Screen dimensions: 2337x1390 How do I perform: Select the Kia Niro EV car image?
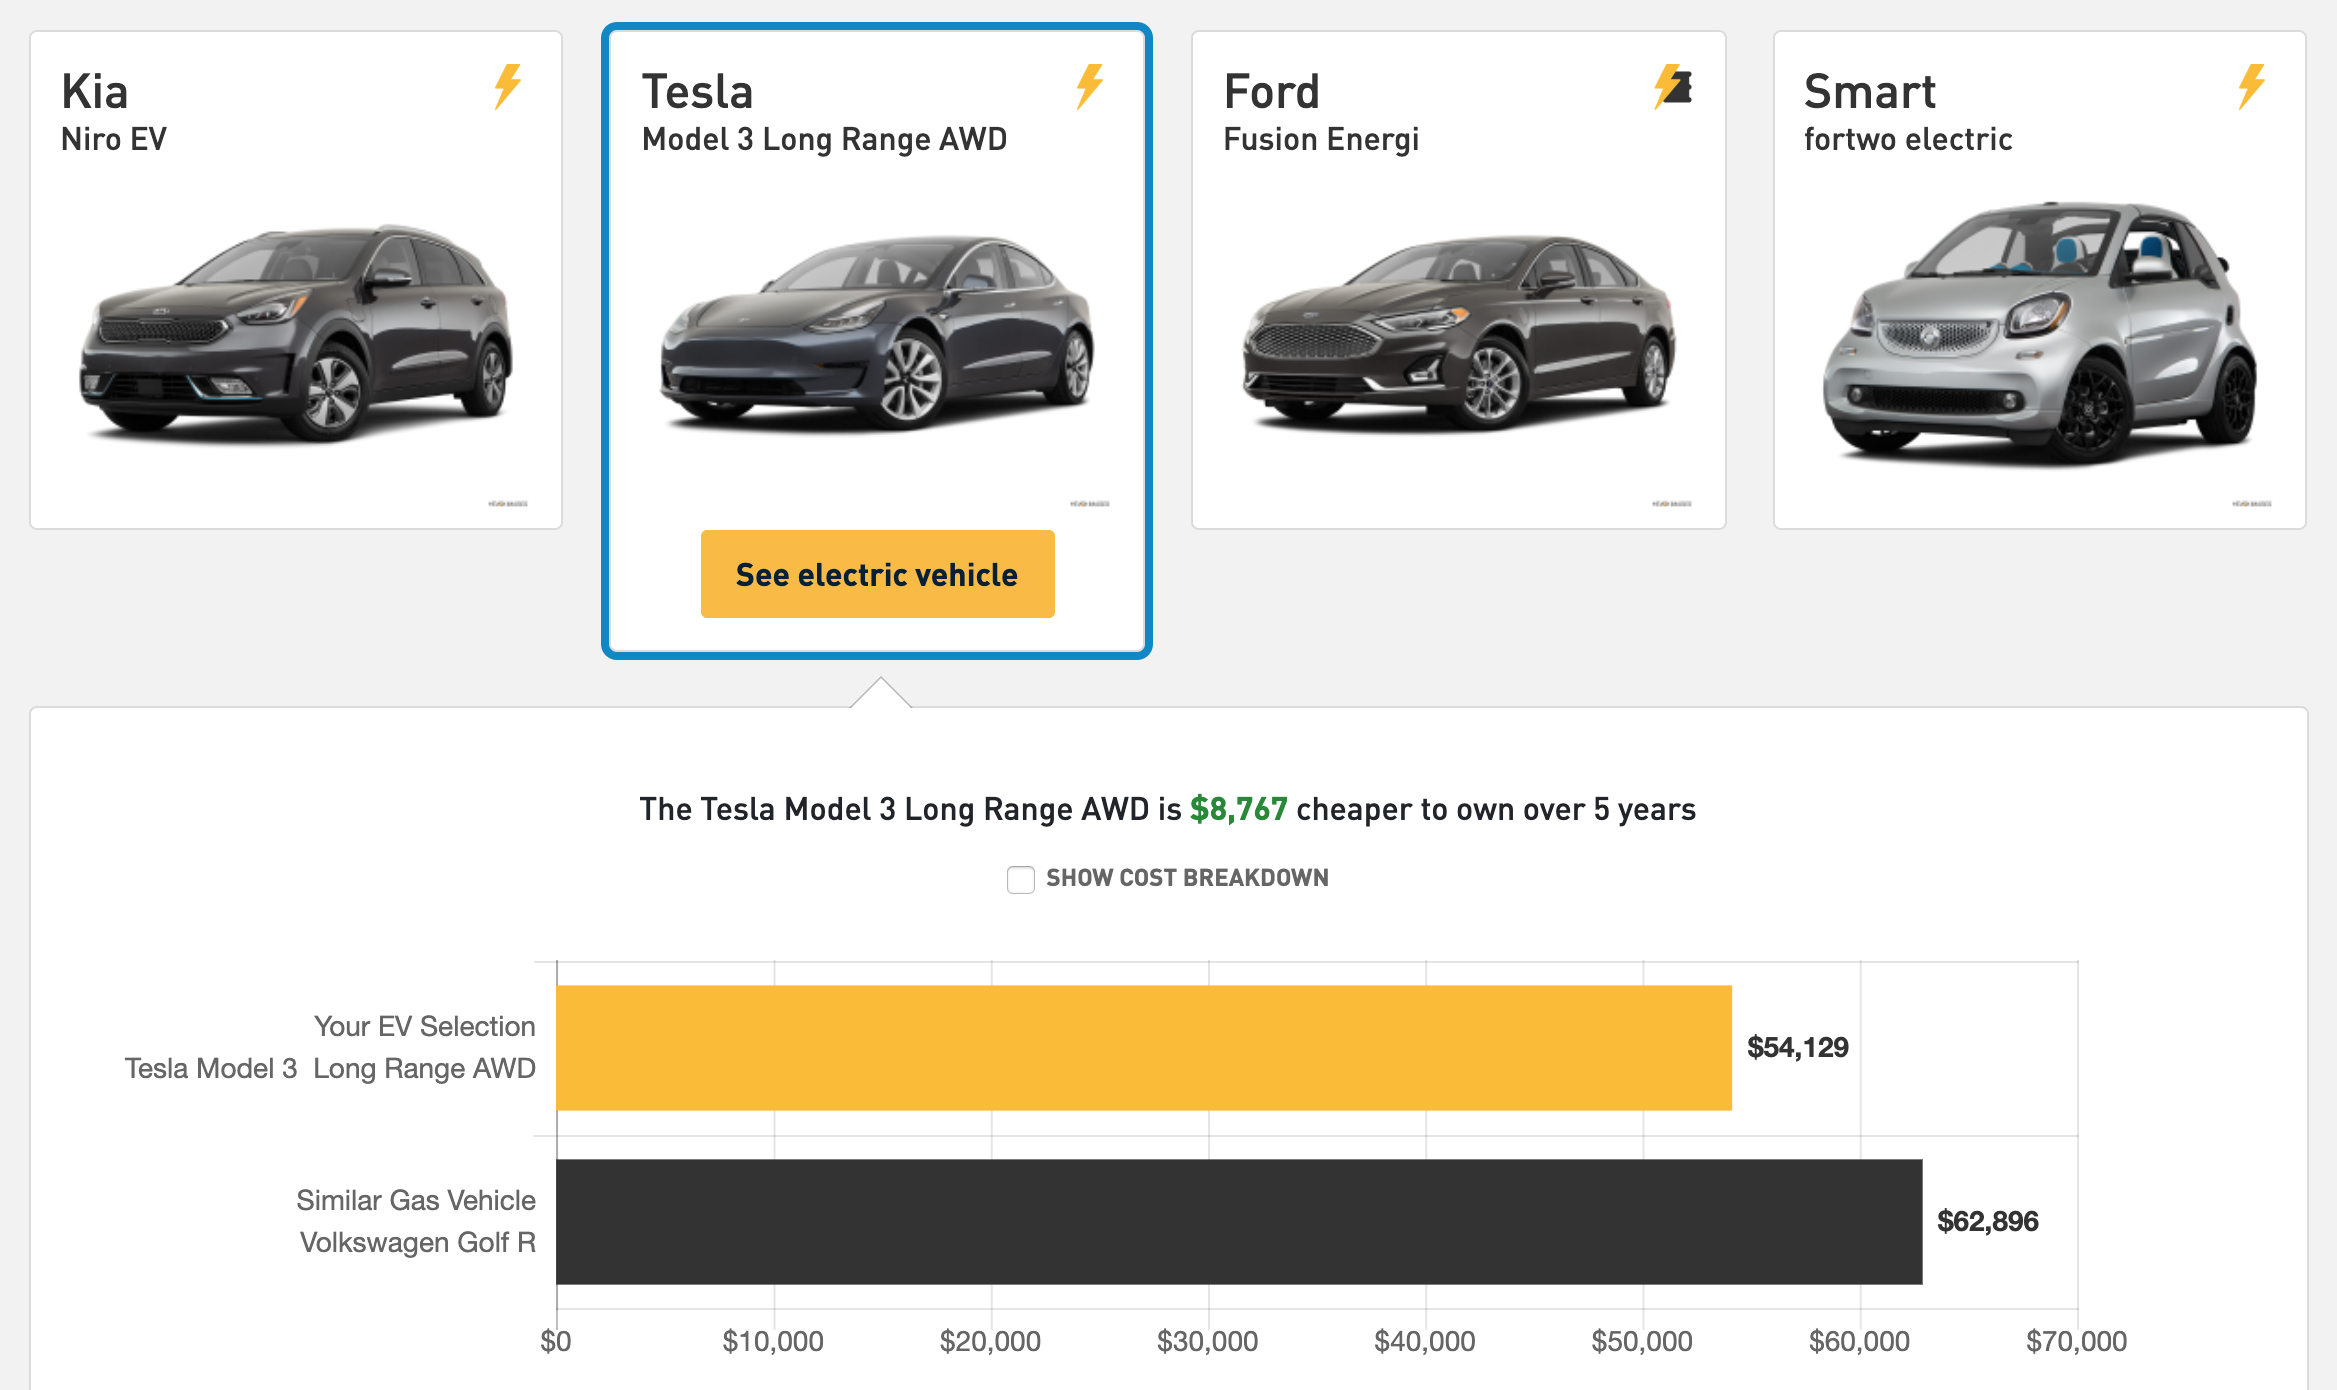pos(296,333)
